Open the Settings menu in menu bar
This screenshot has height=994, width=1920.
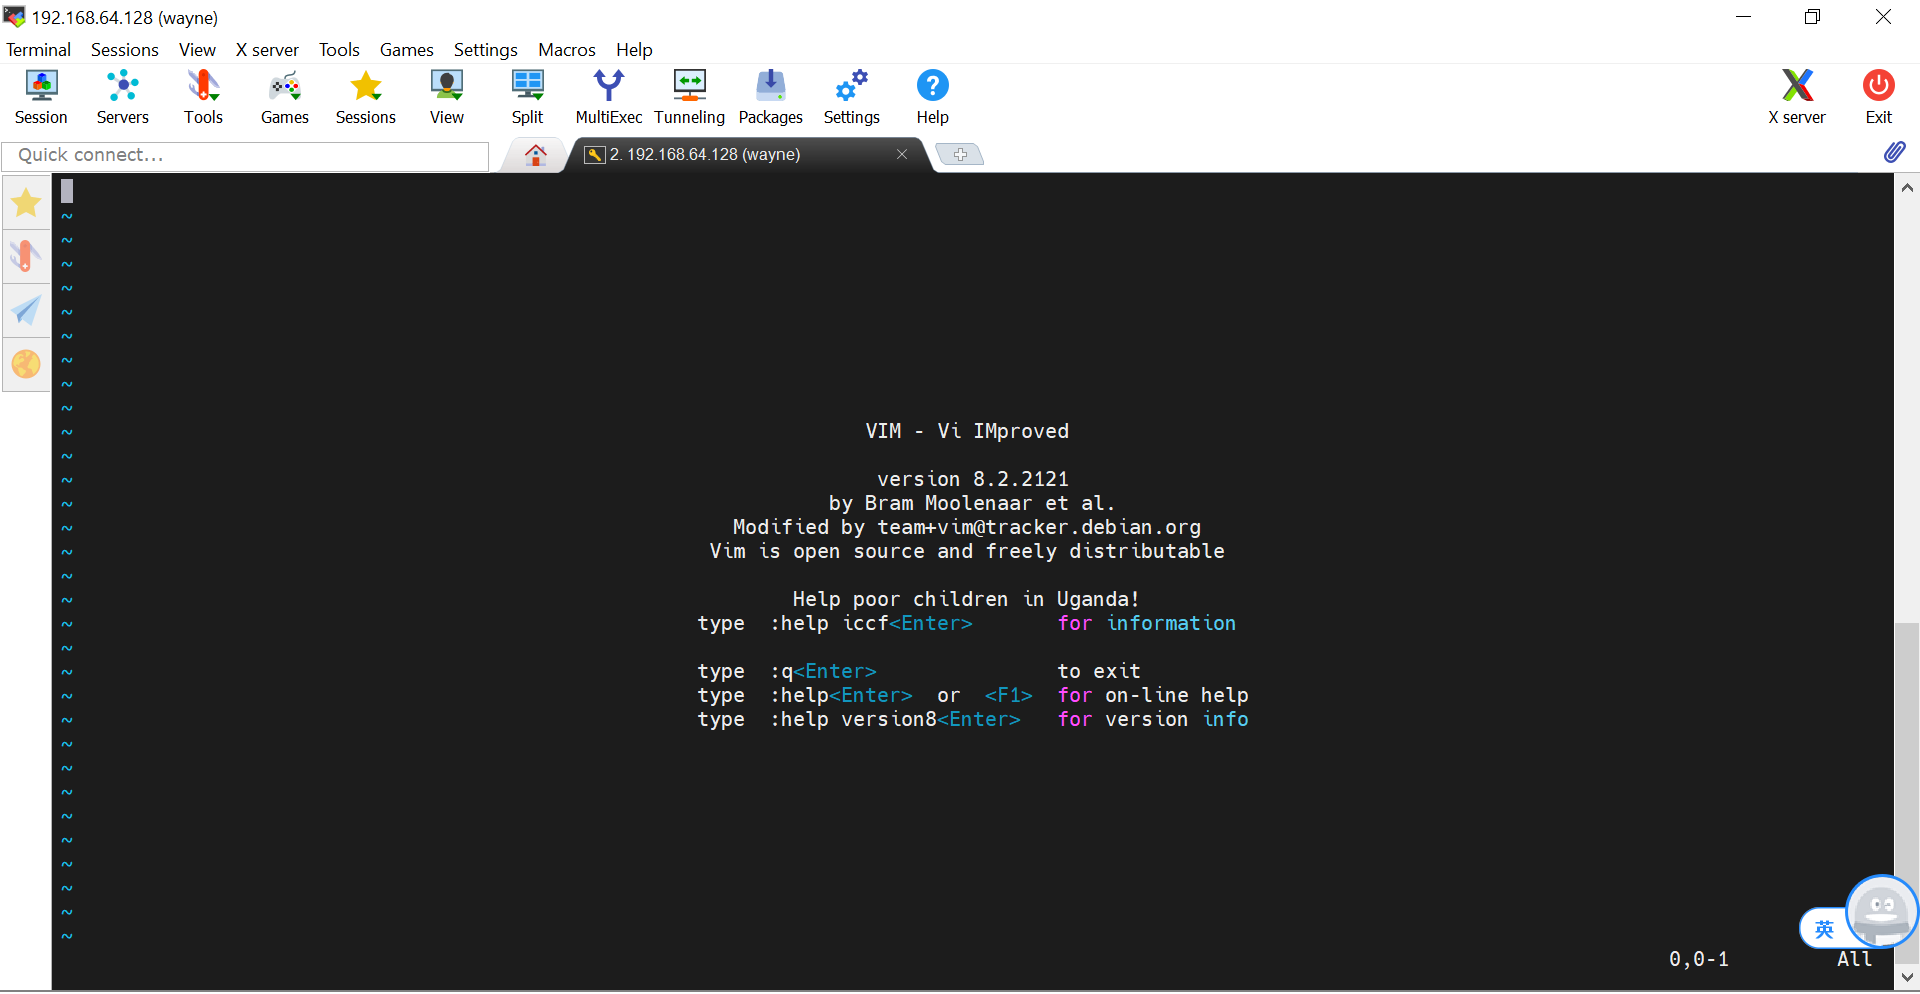click(485, 50)
